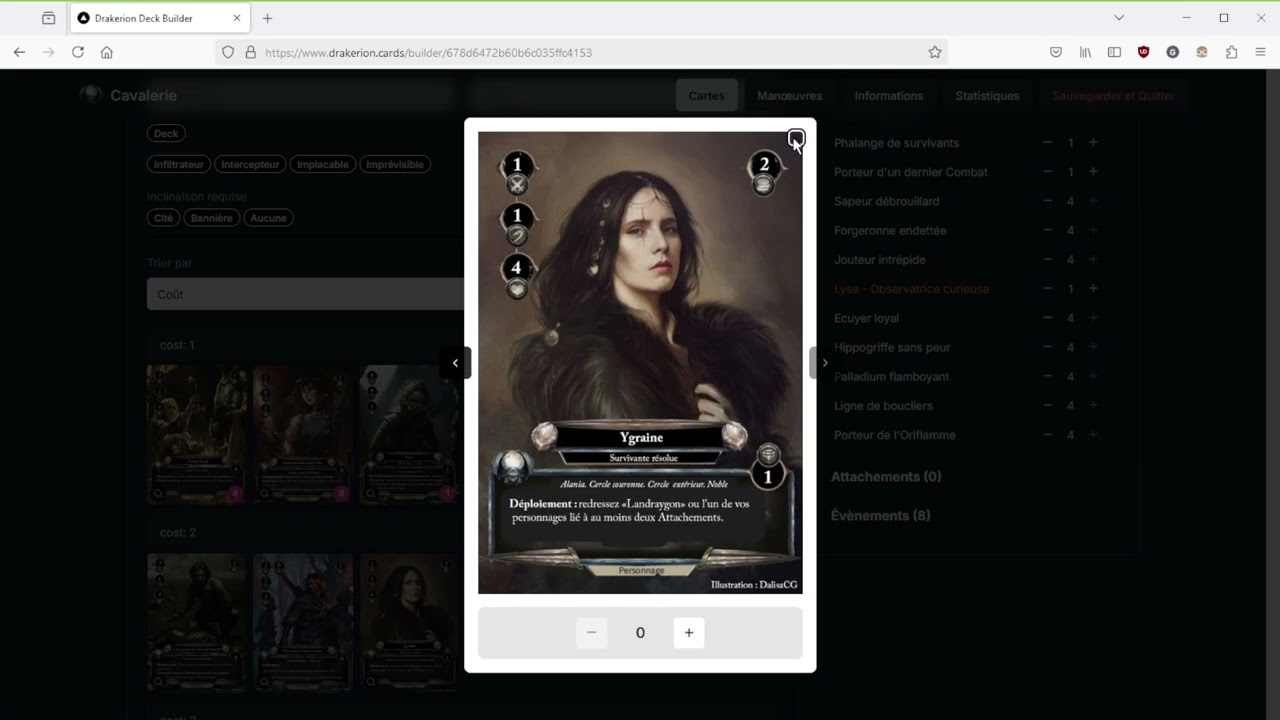Toggle the Cité inclination filter

(x=164, y=218)
